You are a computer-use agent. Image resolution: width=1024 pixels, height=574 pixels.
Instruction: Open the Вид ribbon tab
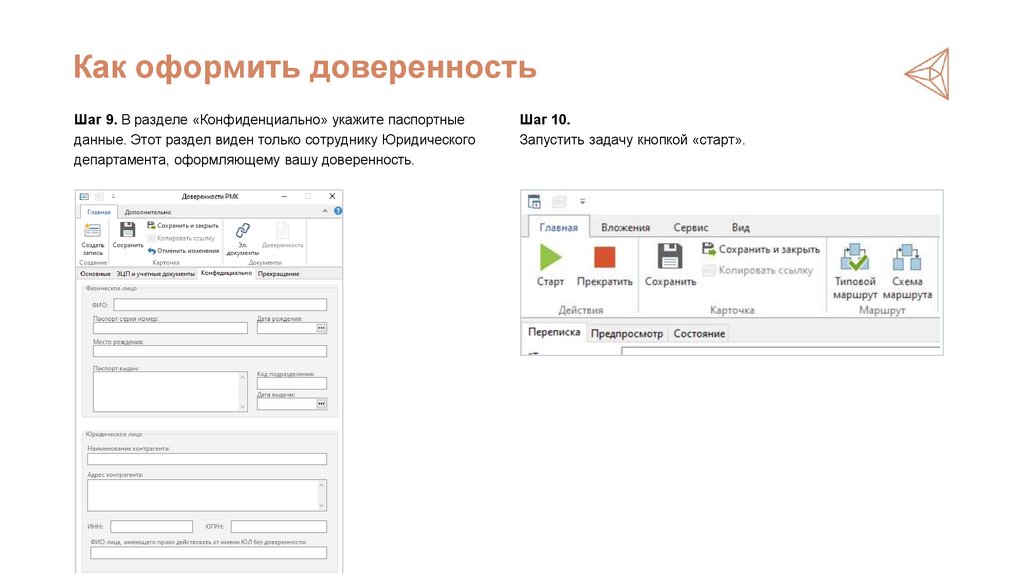(x=741, y=227)
